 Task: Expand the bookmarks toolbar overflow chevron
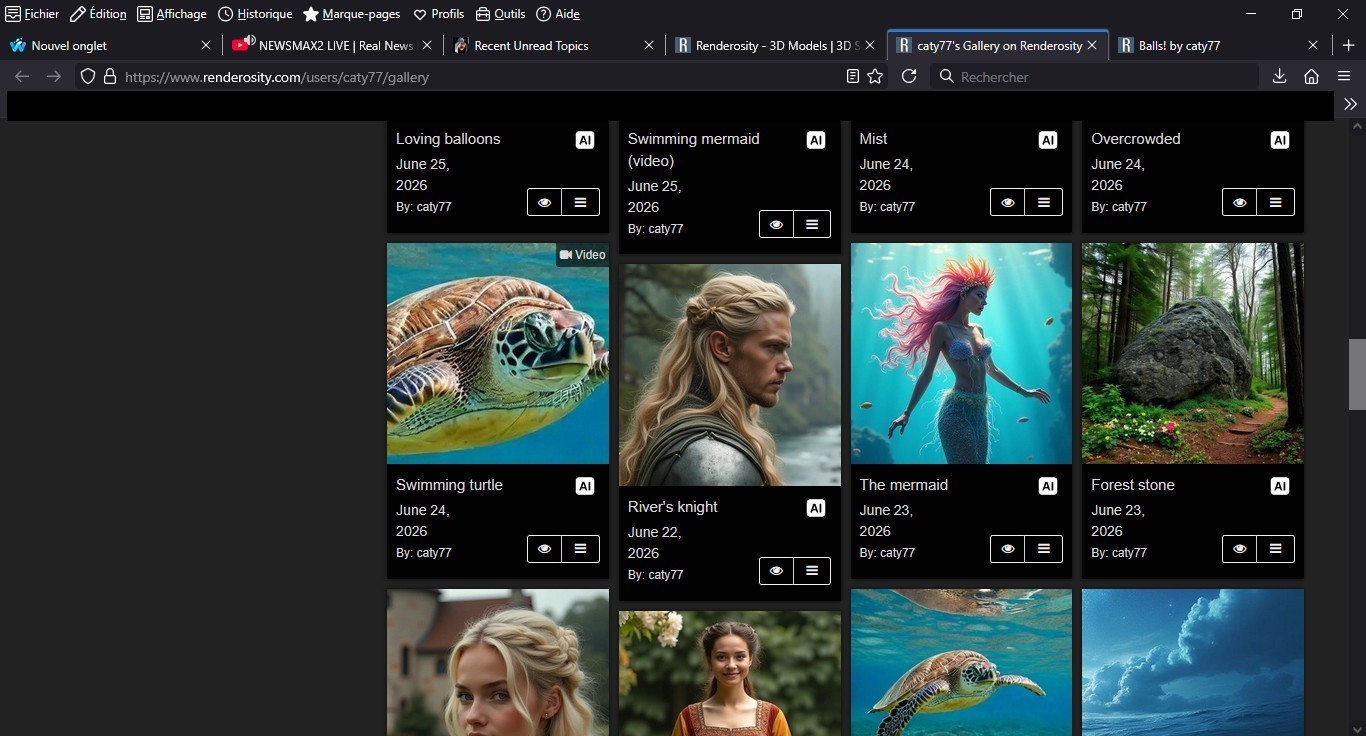point(1350,104)
